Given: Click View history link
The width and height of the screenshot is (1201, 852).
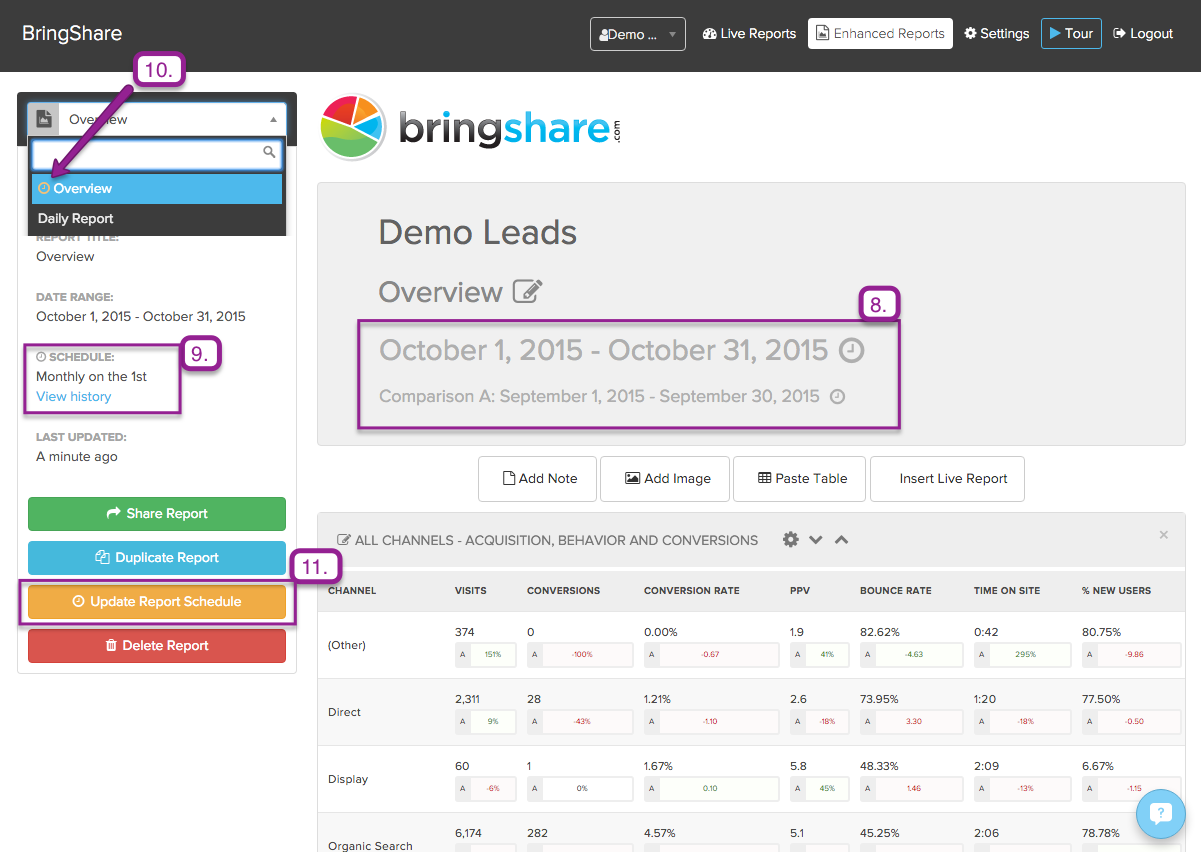Looking at the screenshot, I should tap(74, 397).
